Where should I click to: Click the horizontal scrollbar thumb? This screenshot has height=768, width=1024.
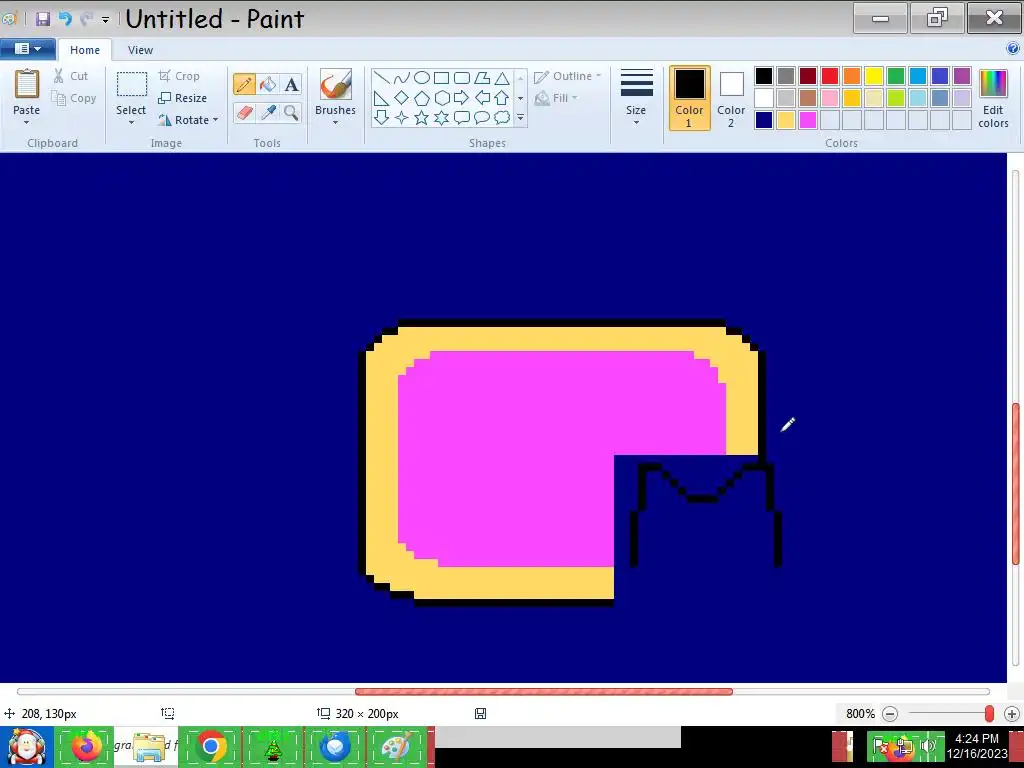tap(543, 692)
